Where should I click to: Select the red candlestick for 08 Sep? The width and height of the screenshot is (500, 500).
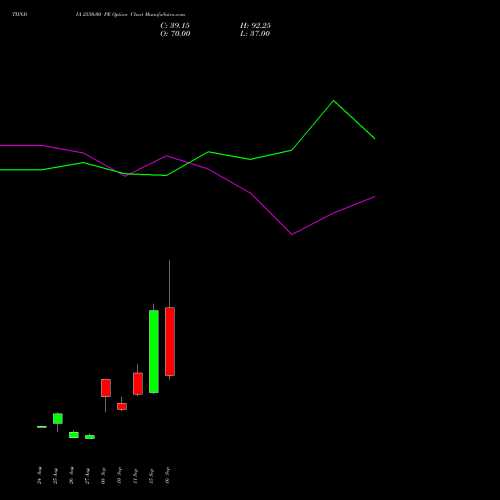[106, 388]
